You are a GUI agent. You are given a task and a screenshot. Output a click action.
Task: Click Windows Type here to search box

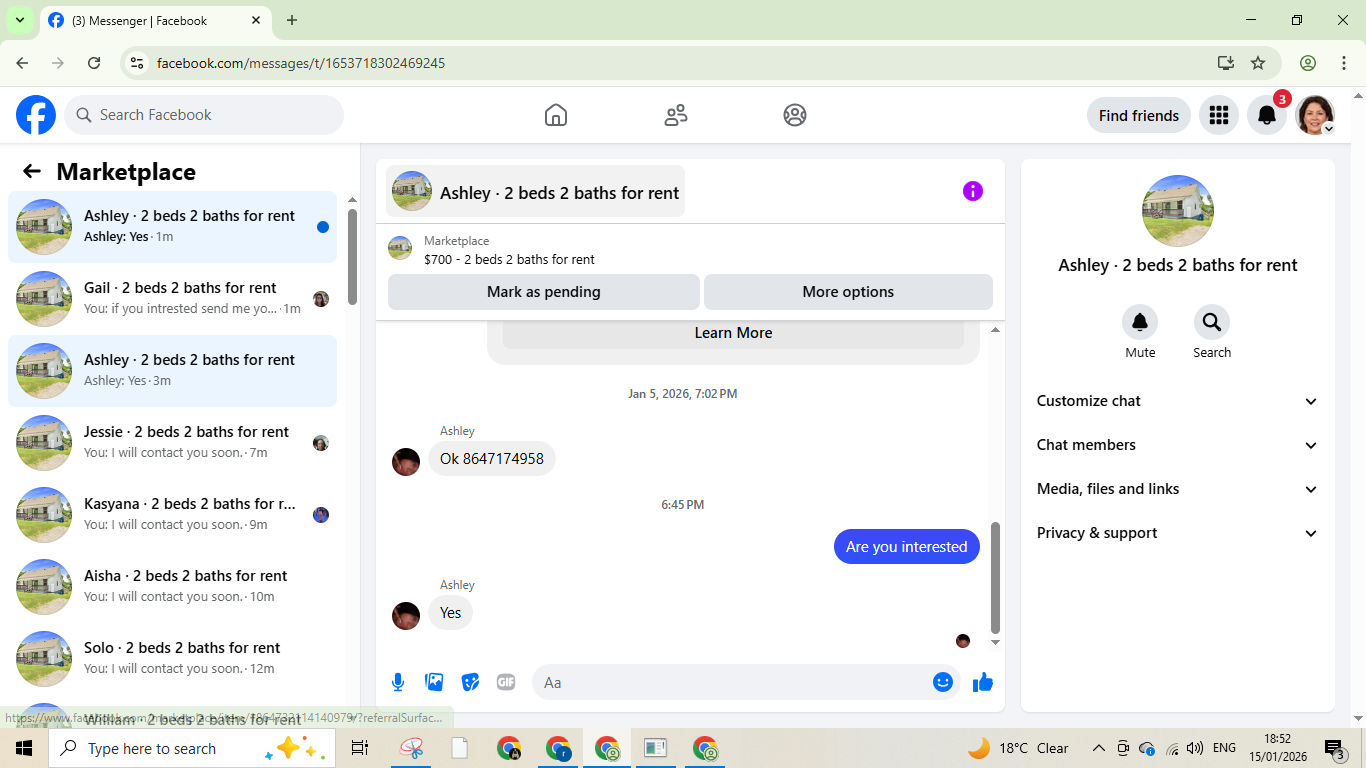(192, 748)
